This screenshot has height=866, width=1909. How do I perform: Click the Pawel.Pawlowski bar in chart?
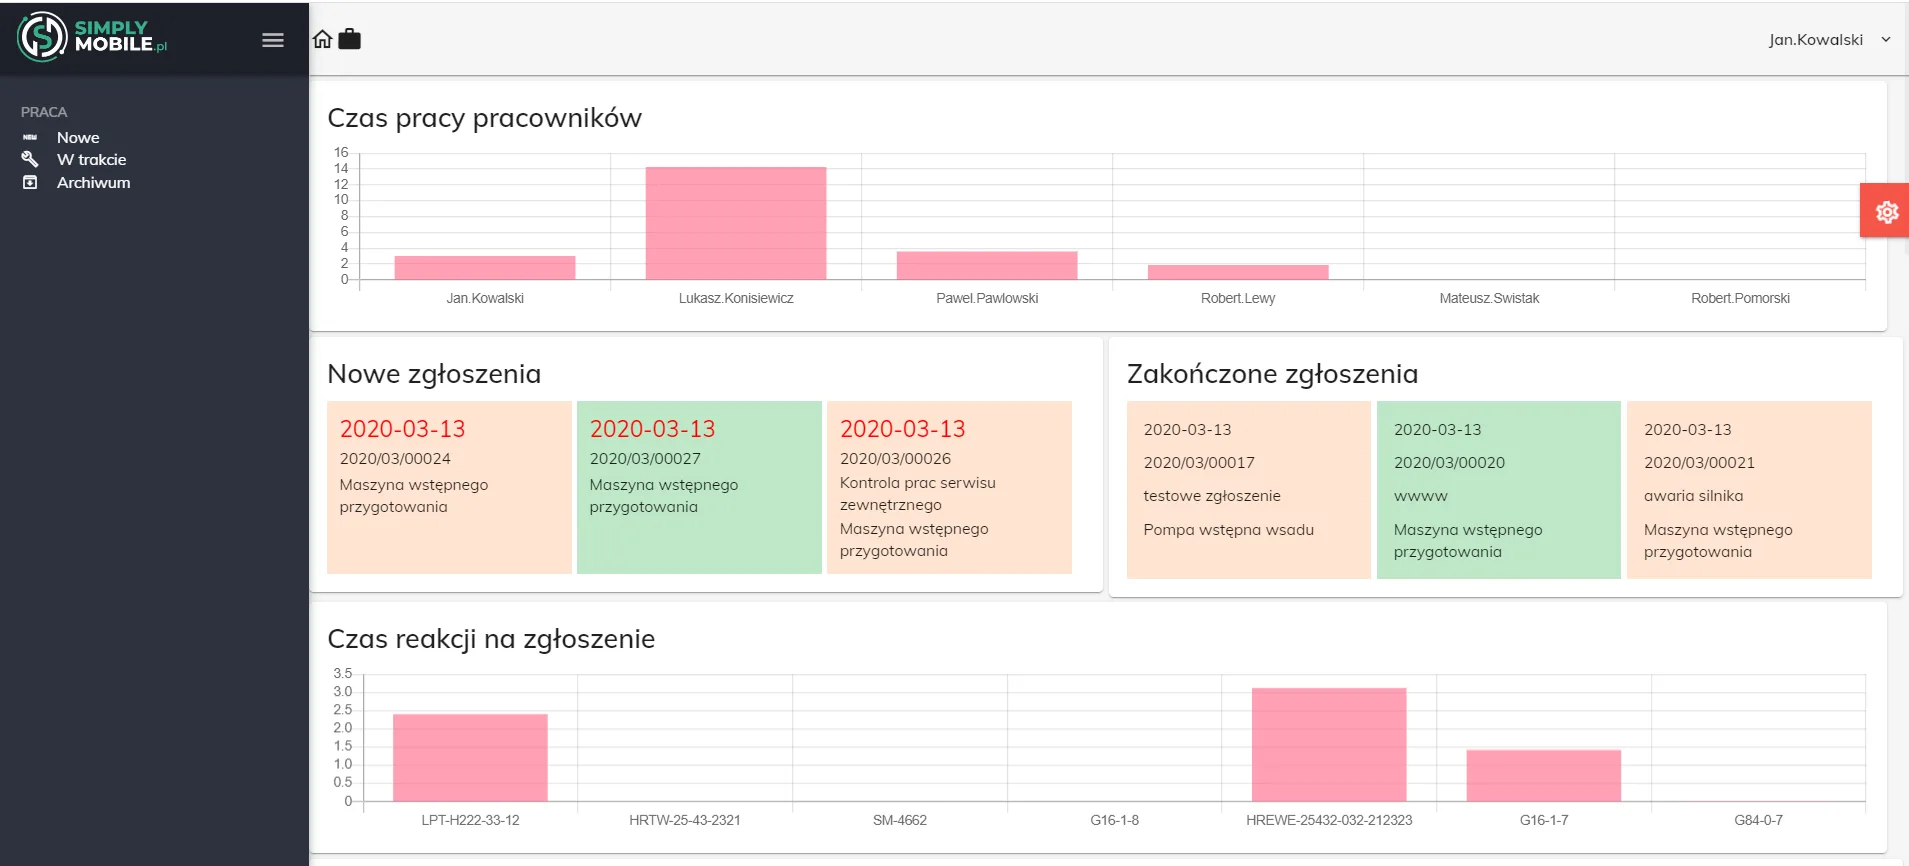point(987,265)
